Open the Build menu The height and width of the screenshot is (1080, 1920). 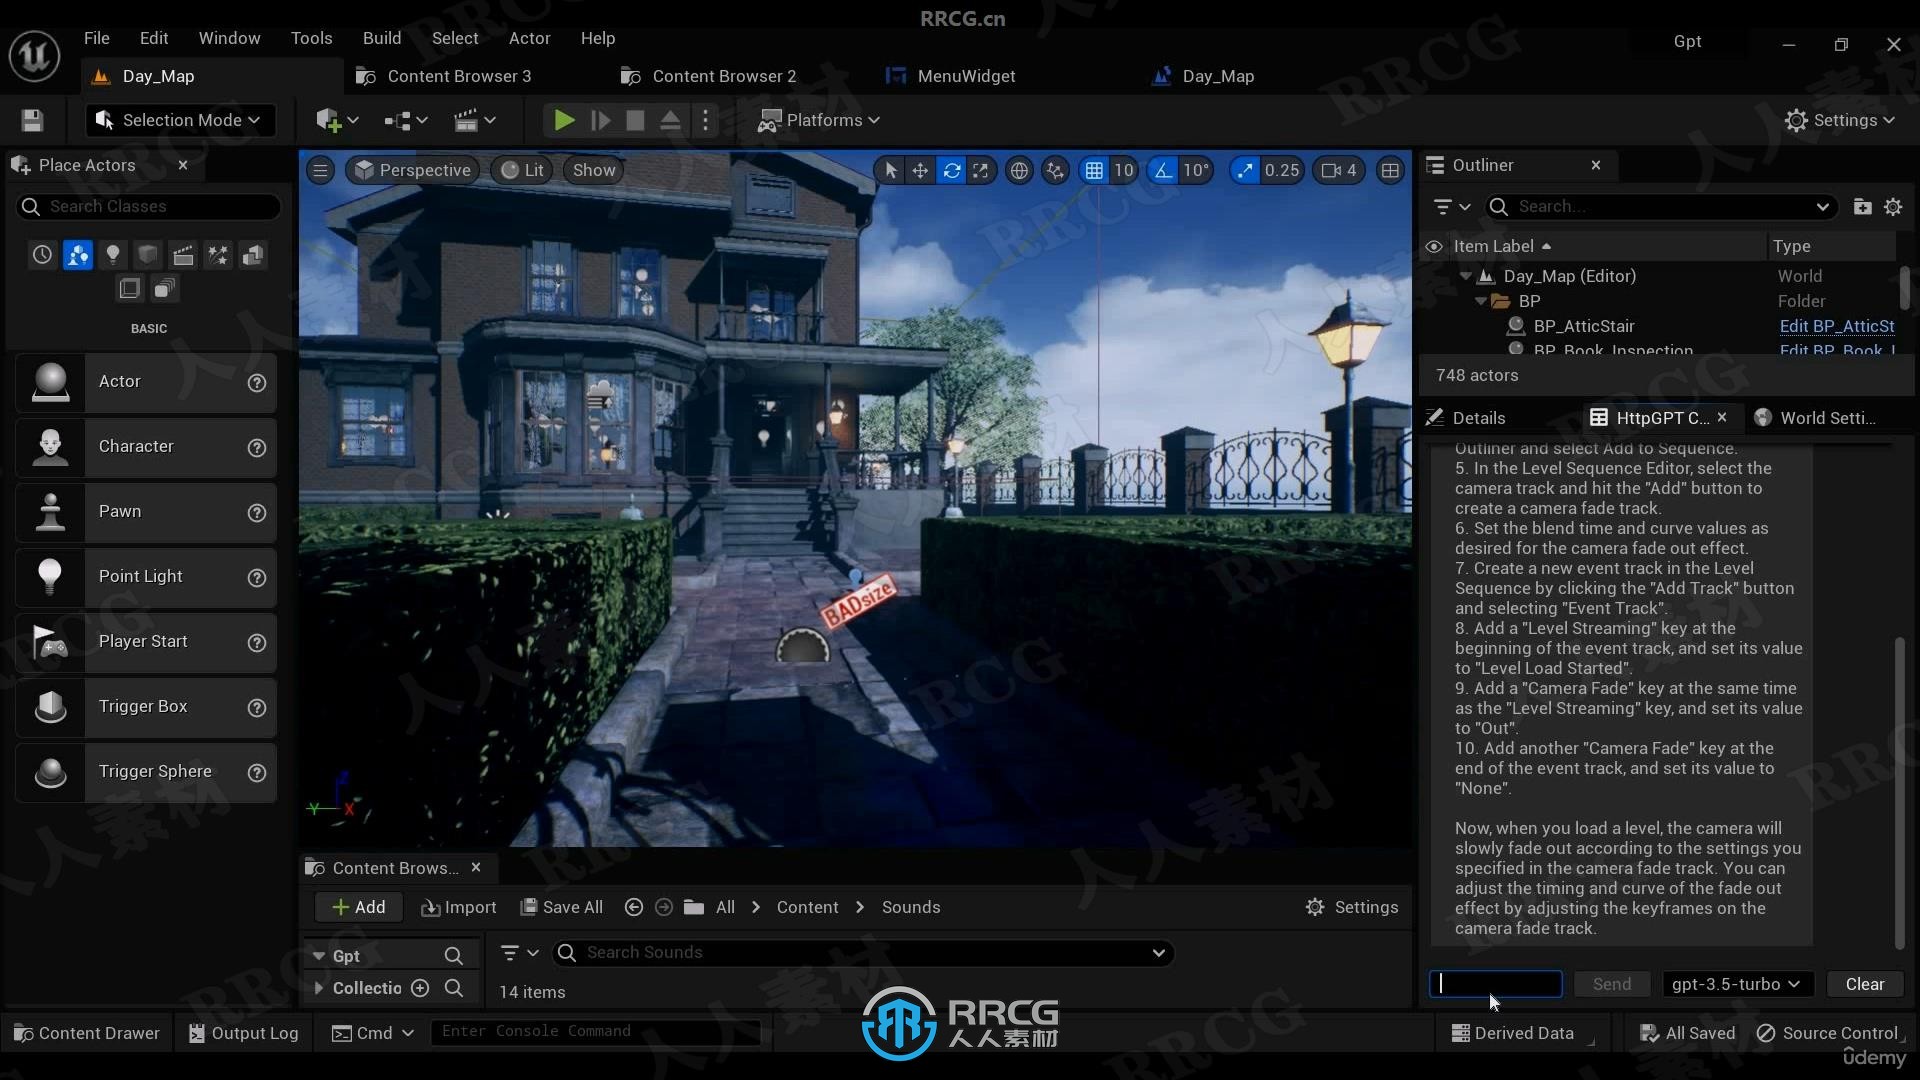click(382, 38)
